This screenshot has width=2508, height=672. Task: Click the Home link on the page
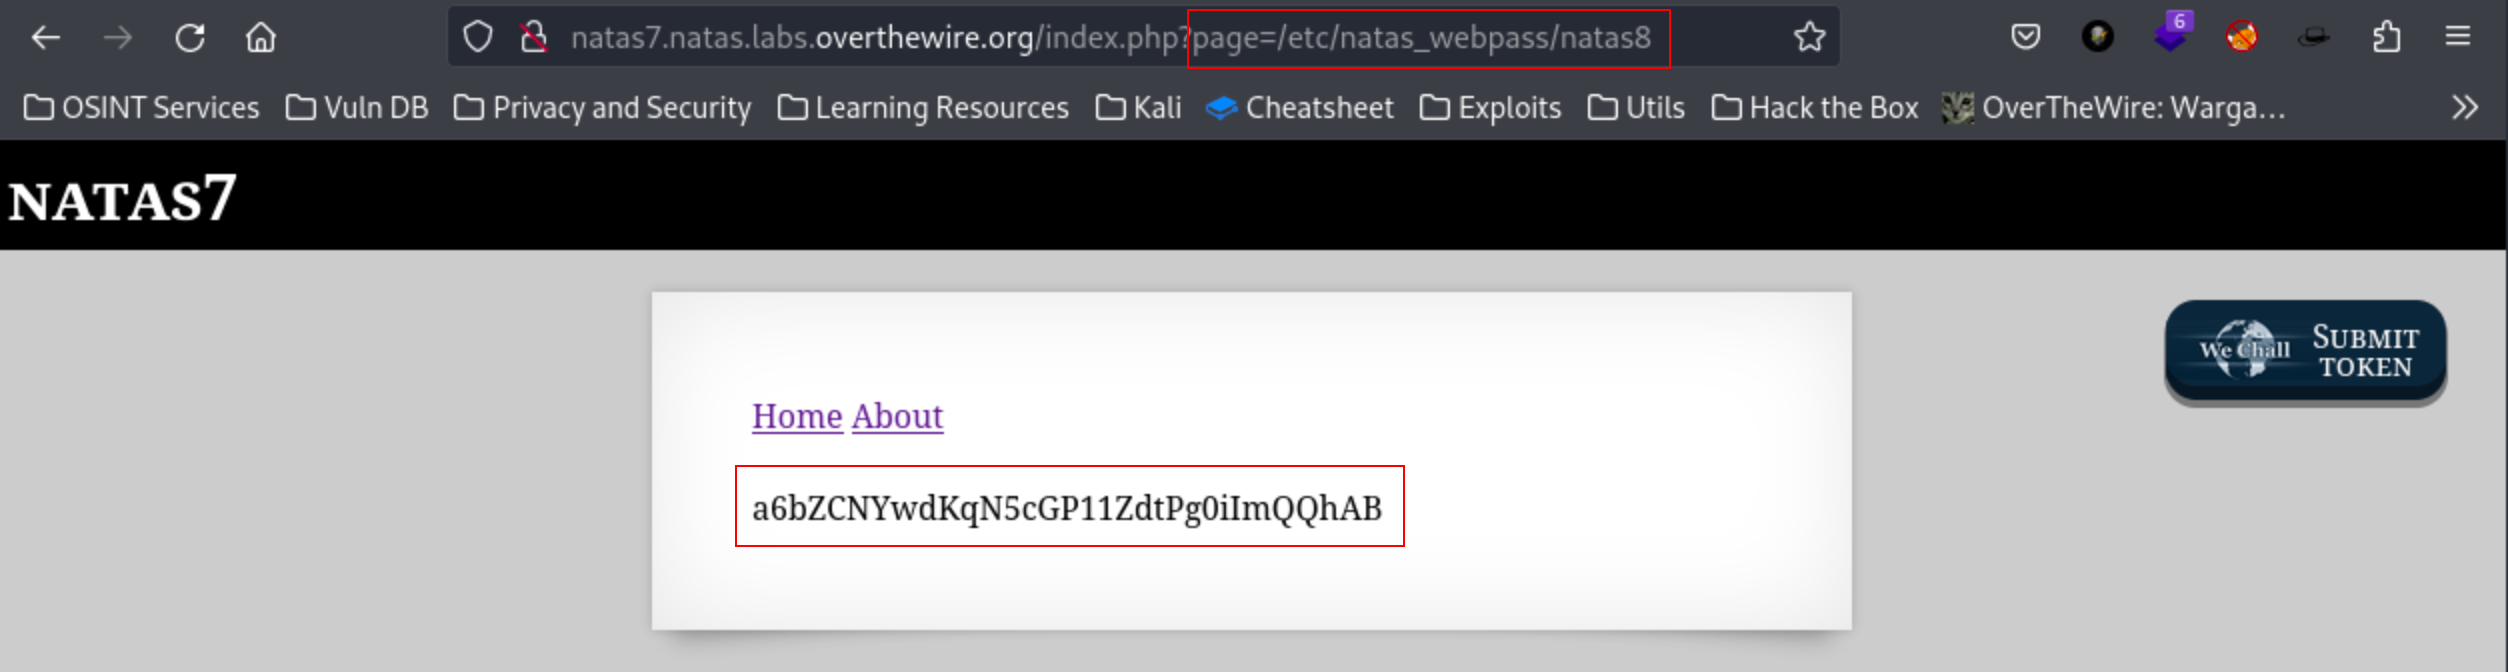(797, 416)
